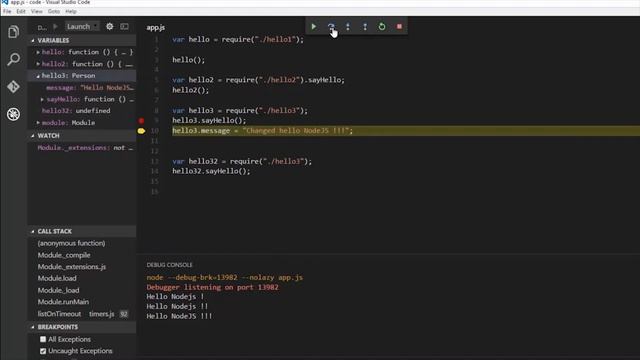
Task: Remove the red breakpoint on line 9
Action: 141,120
